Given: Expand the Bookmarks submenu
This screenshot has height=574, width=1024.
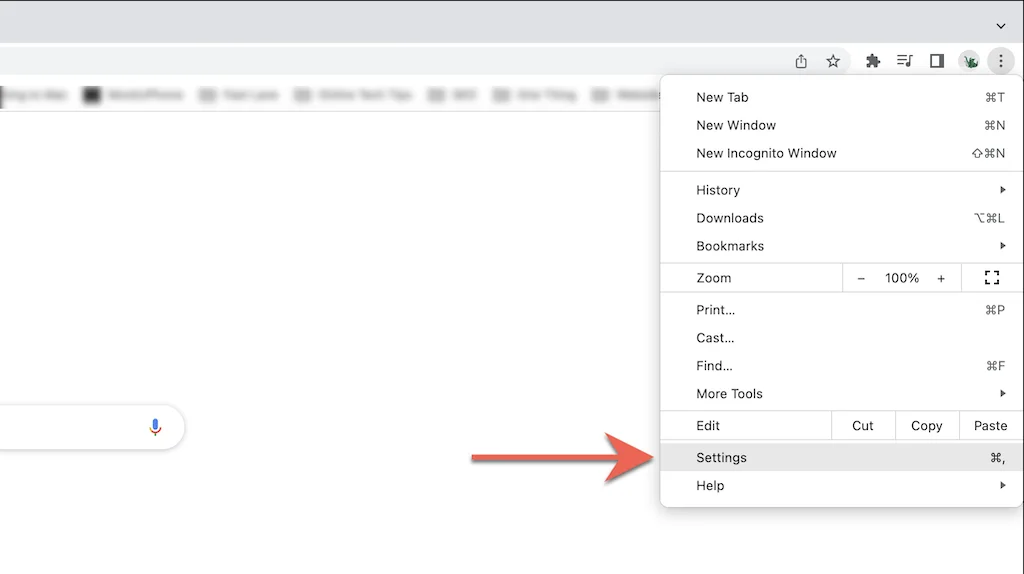Looking at the screenshot, I should click(841, 246).
